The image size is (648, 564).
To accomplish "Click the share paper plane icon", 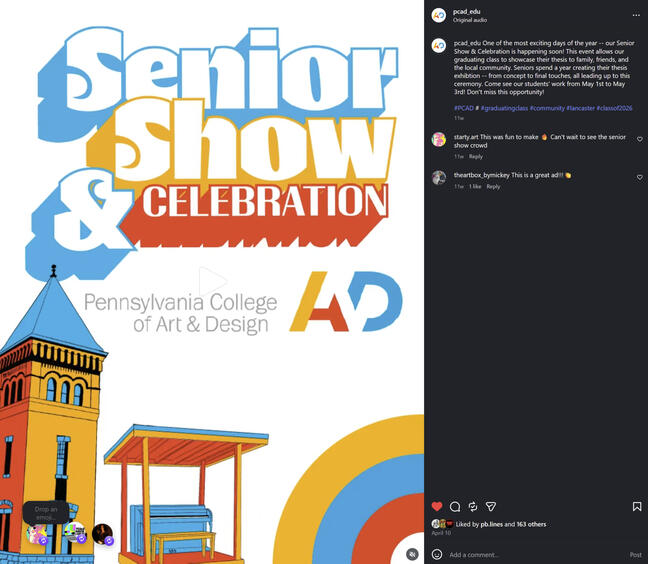I will pyautogui.click(x=491, y=506).
